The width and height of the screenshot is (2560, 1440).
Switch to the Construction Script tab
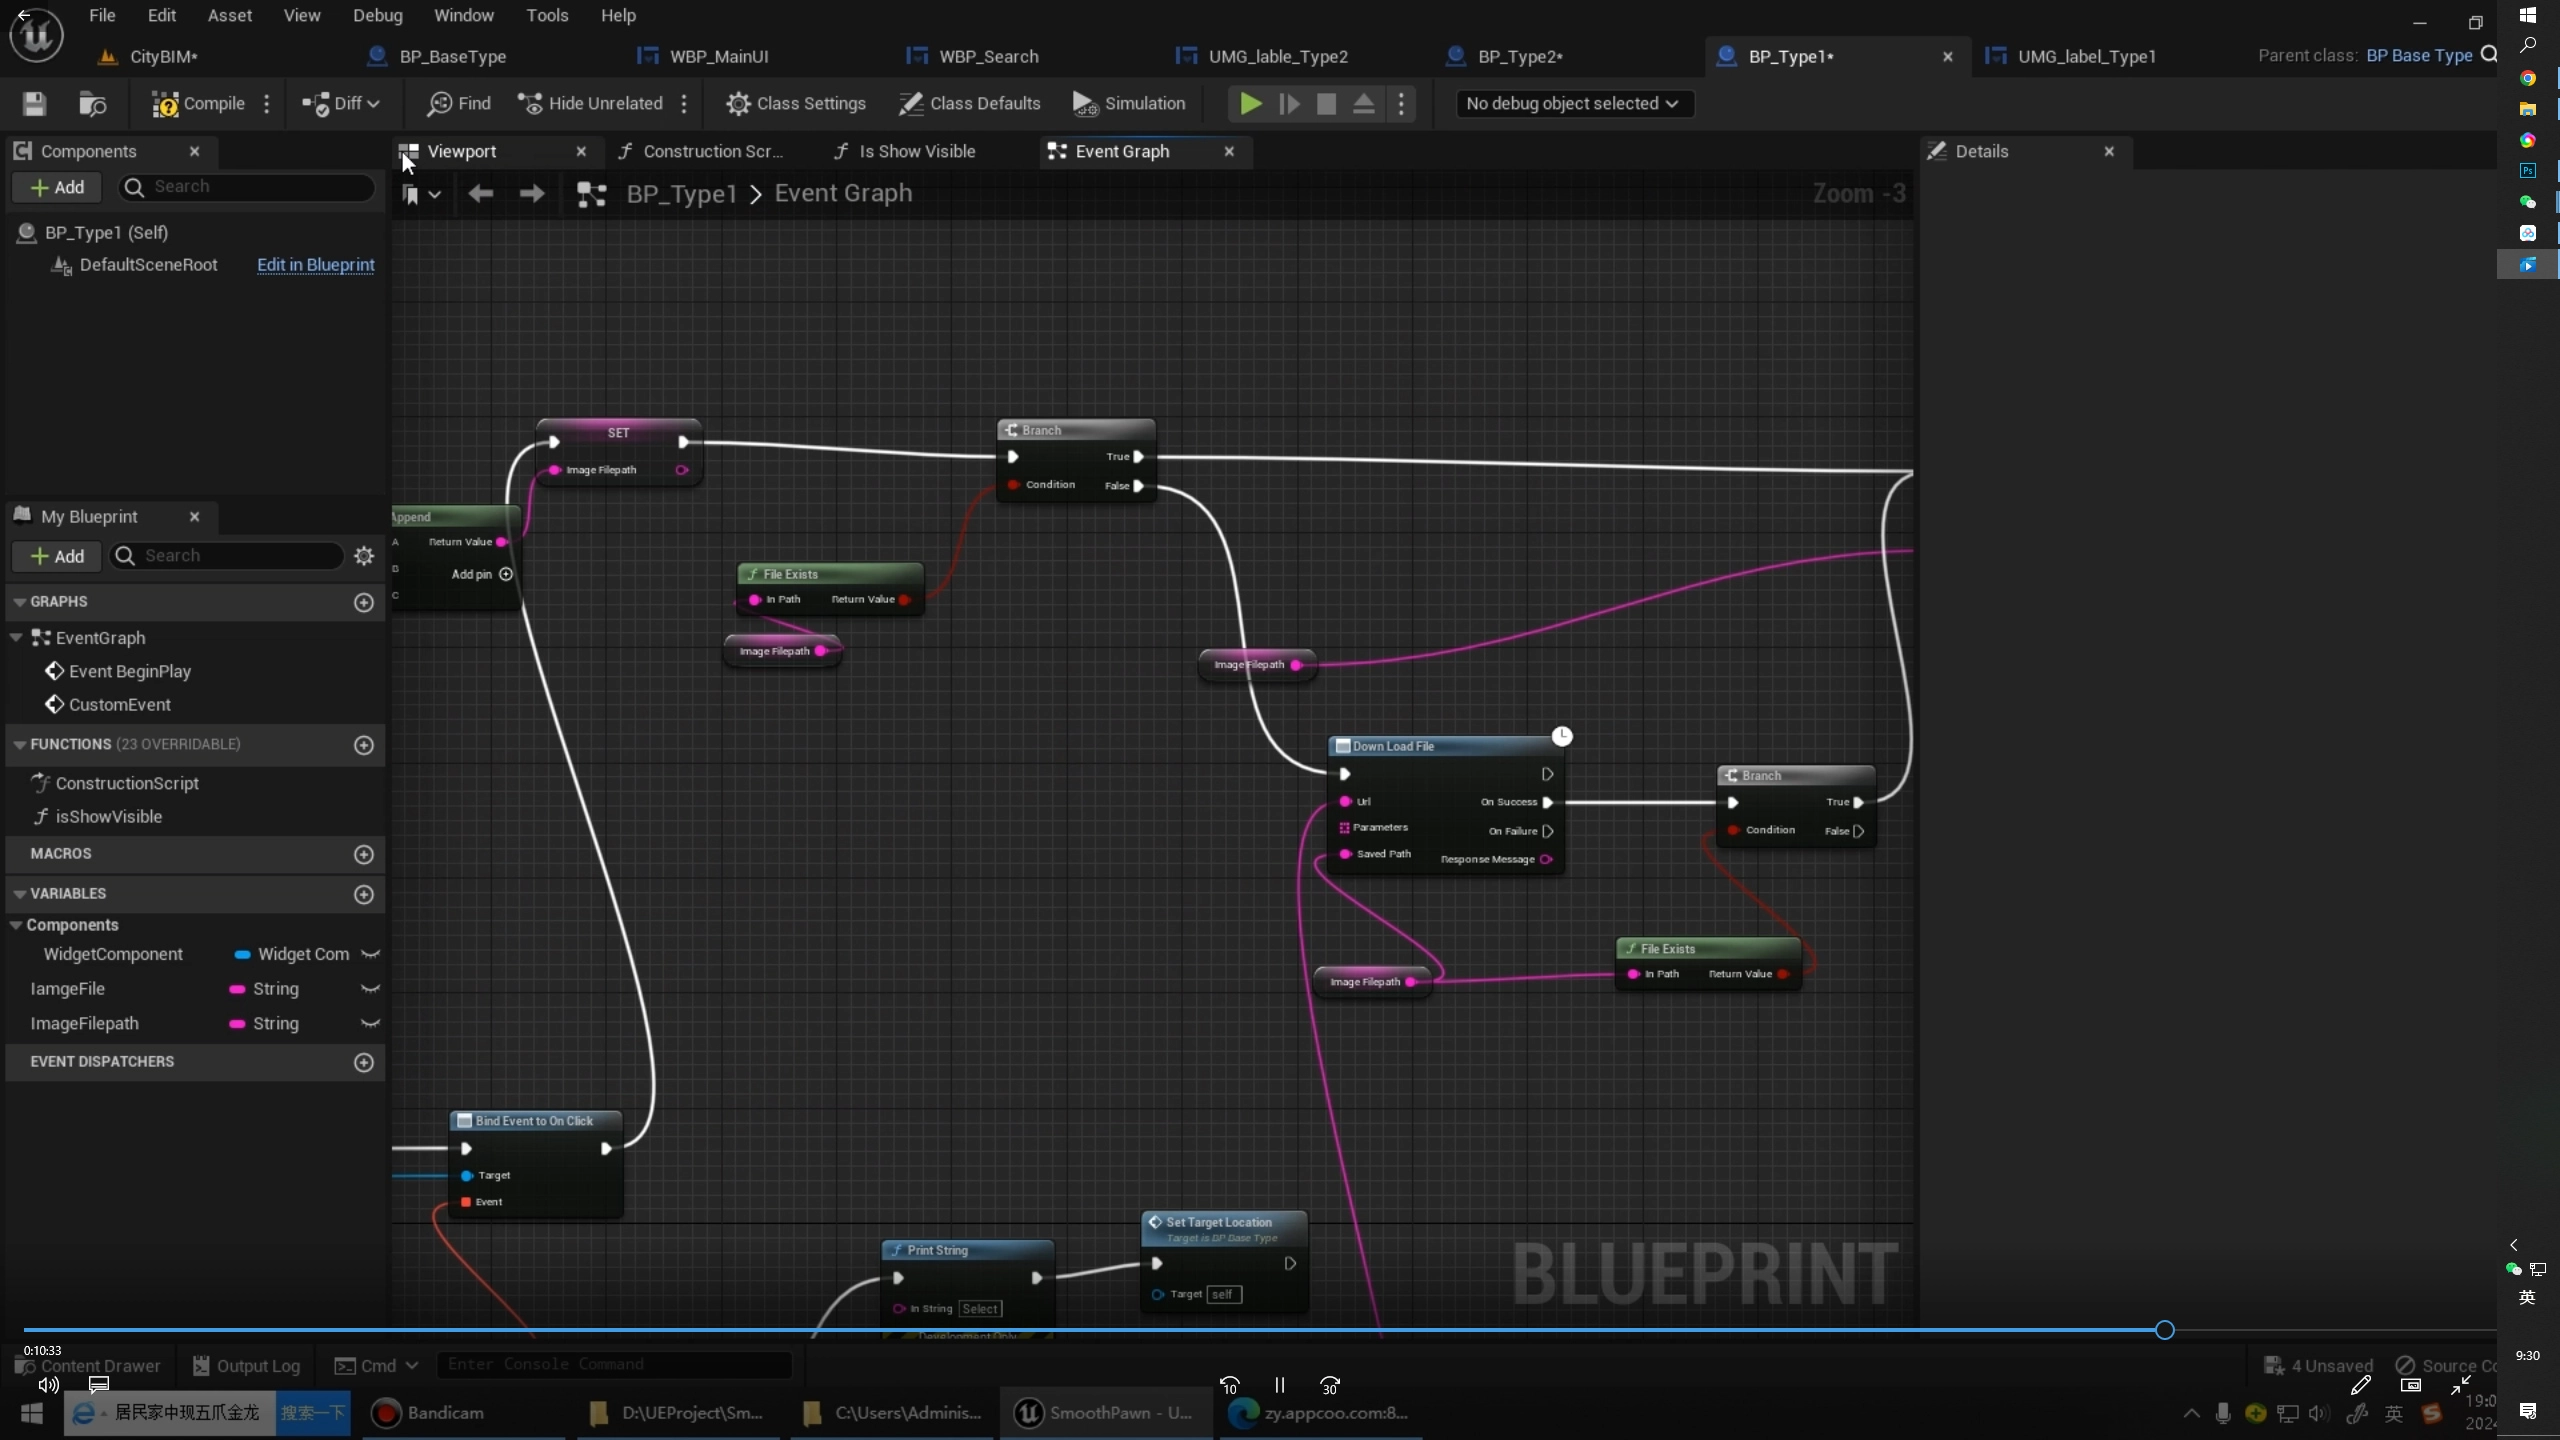pos(710,152)
